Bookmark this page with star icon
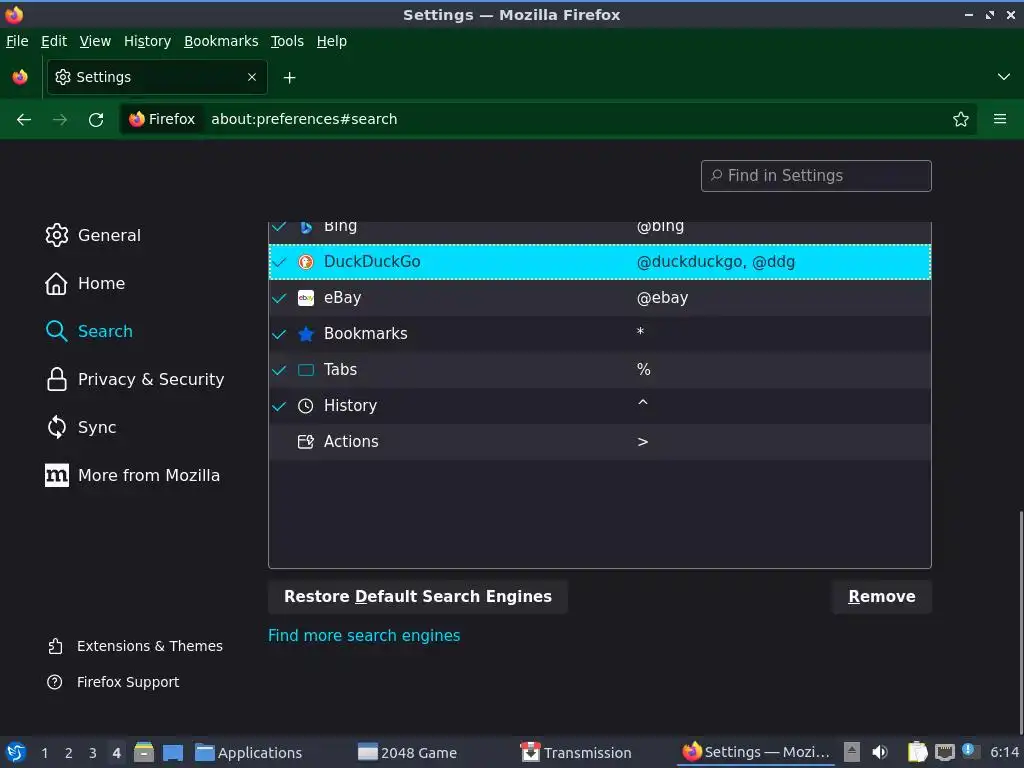The height and width of the screenshot is (768, 1024). [961, 120]
